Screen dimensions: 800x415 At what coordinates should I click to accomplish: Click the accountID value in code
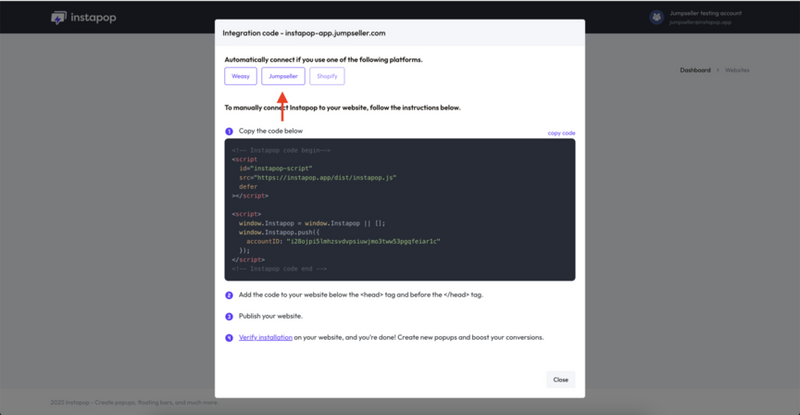pyautogui.click(x=363, y=241)
